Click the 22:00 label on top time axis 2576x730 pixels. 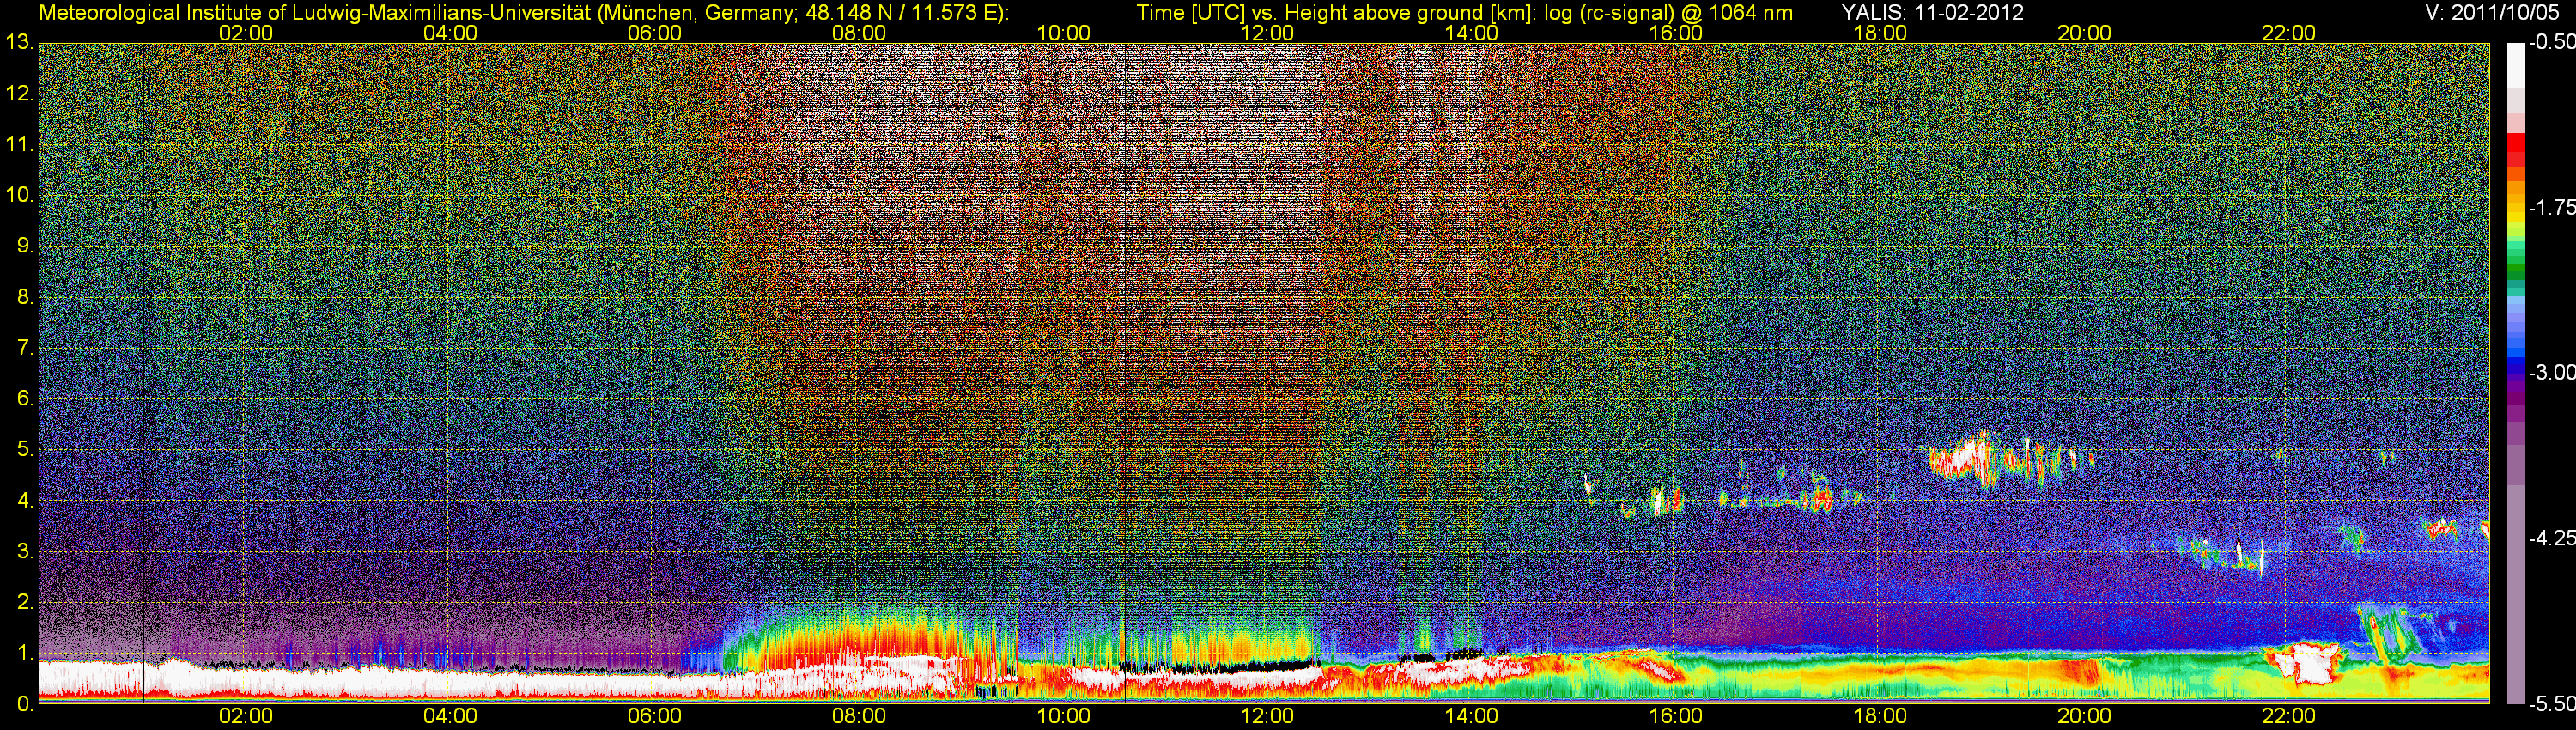2288,33
